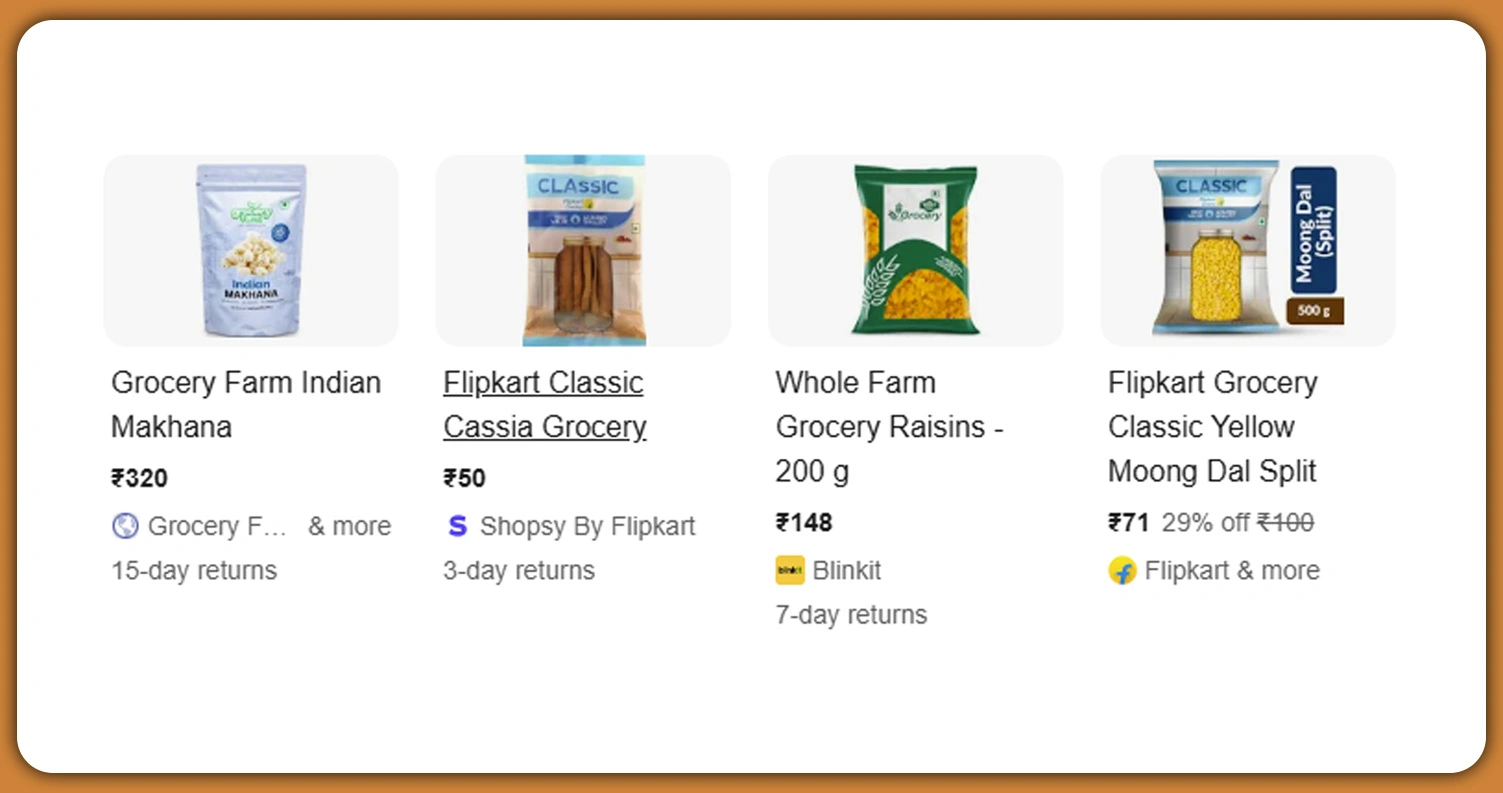Expand '& more' sellers for Indian Makhana
Viewport: 1503px width, 793px height.
(x=349, y=525)
